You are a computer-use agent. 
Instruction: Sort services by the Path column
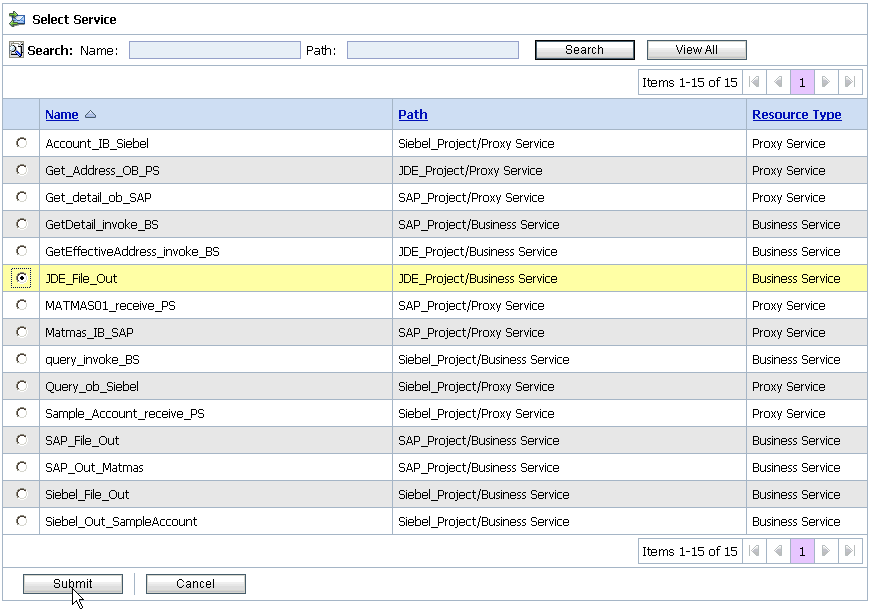click(x=413, y=114)
